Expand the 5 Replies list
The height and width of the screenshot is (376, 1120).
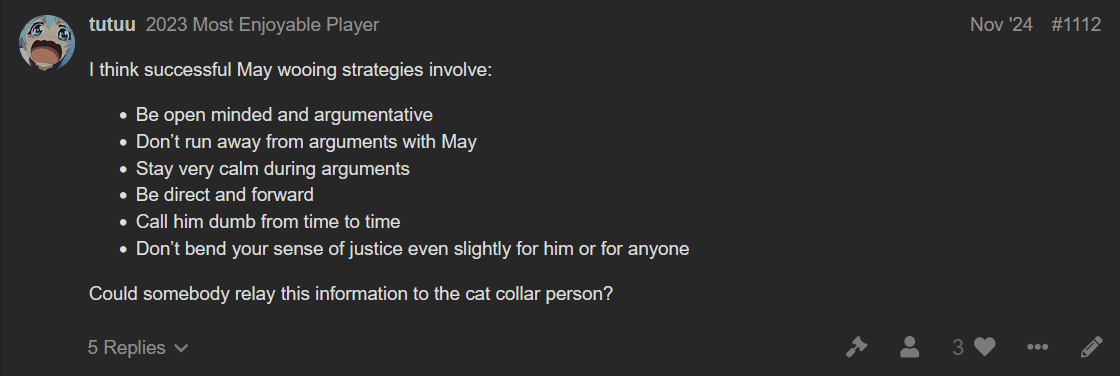click(138, 348)
